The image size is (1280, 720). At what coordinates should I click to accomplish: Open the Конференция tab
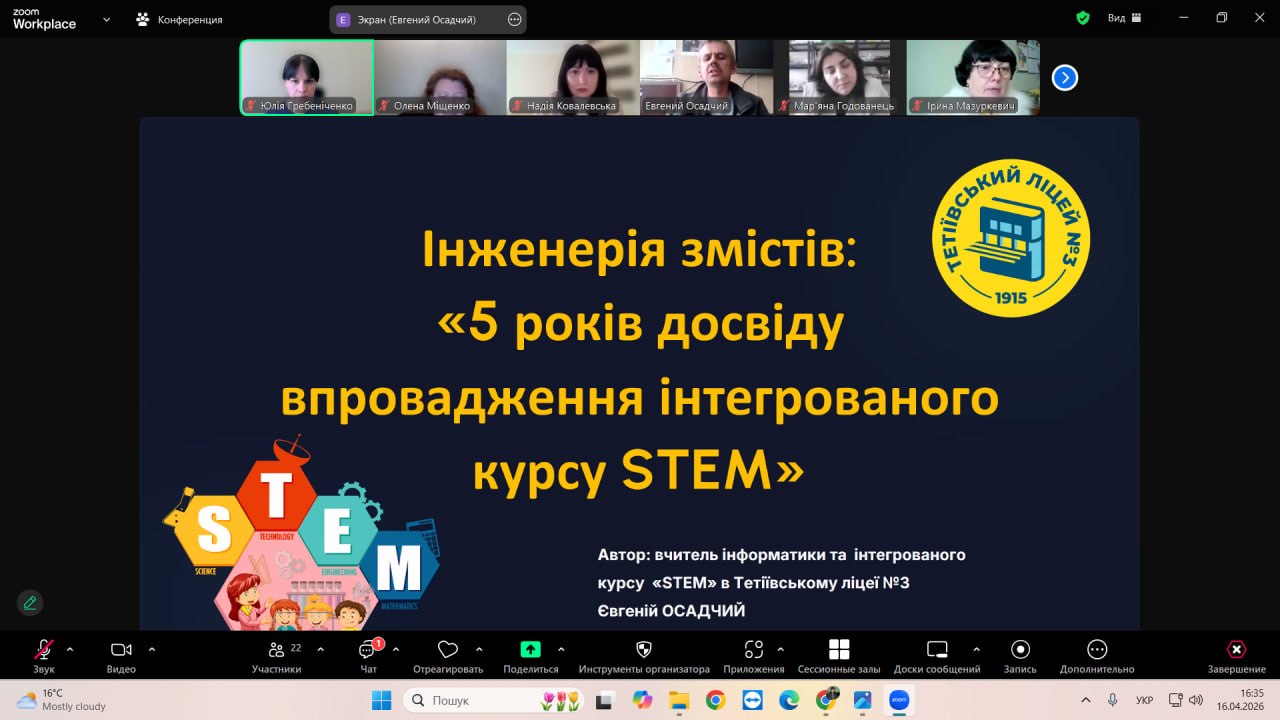click(x=180, y=19)
